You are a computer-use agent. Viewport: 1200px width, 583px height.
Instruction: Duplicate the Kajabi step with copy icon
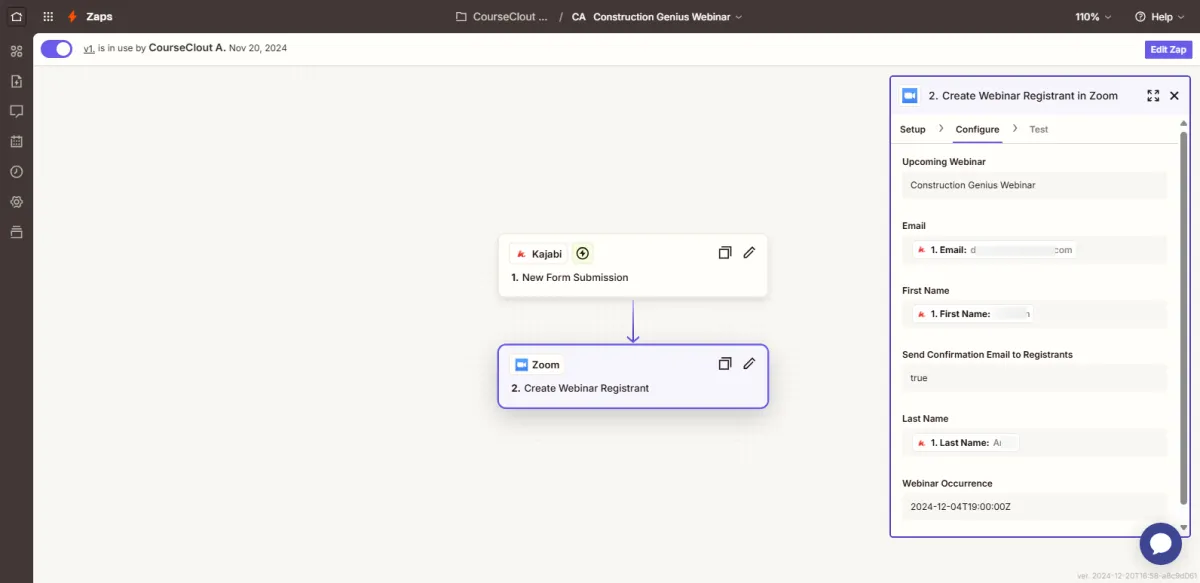725,253
